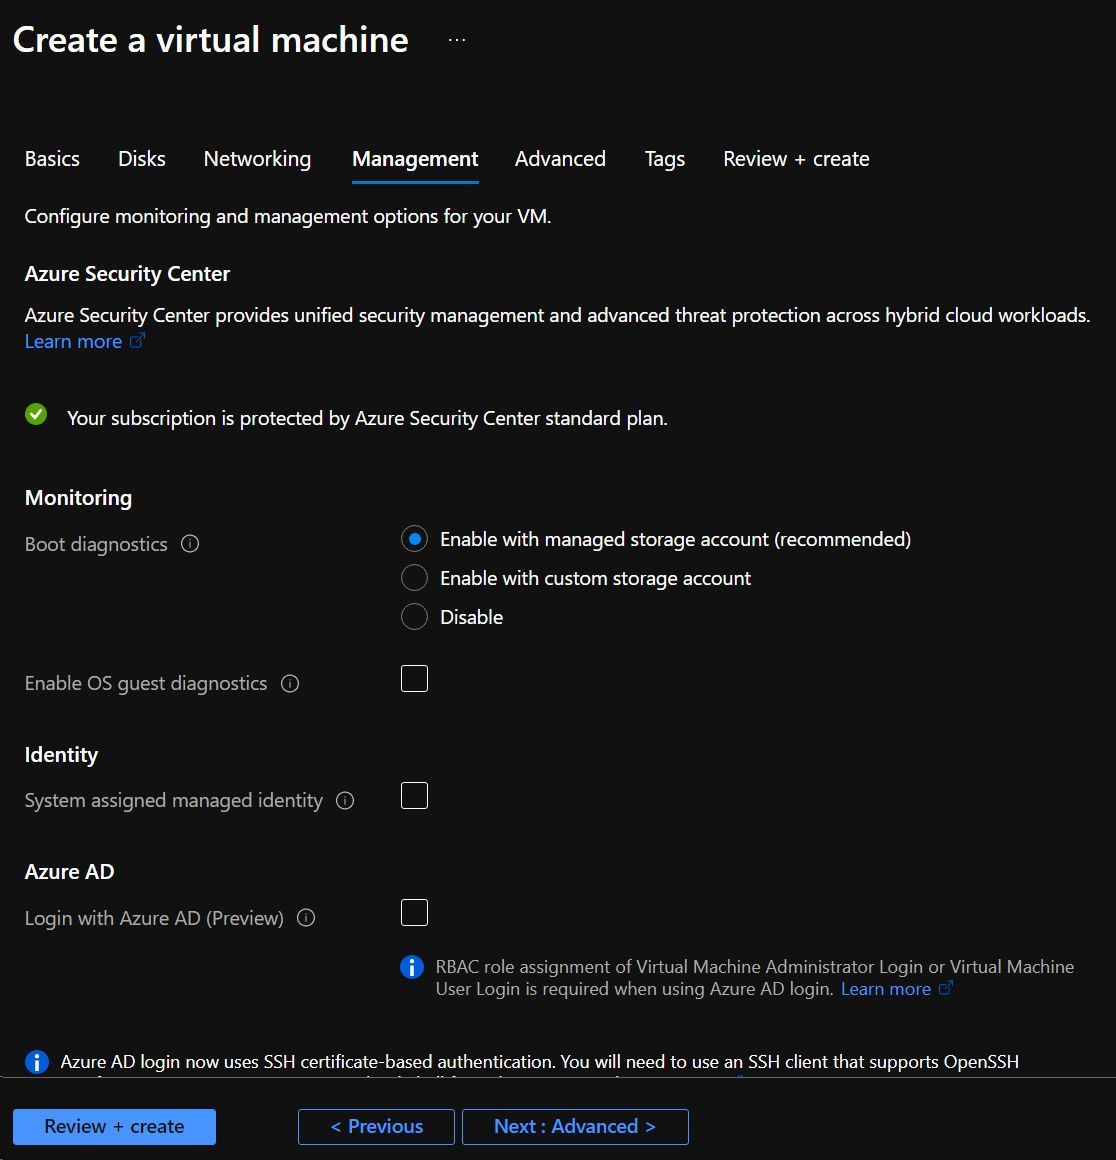Check the Enable OS guest diagnostics box
The height and width of the screenshot is (1160, 1116).
click(x=414, y=678)
